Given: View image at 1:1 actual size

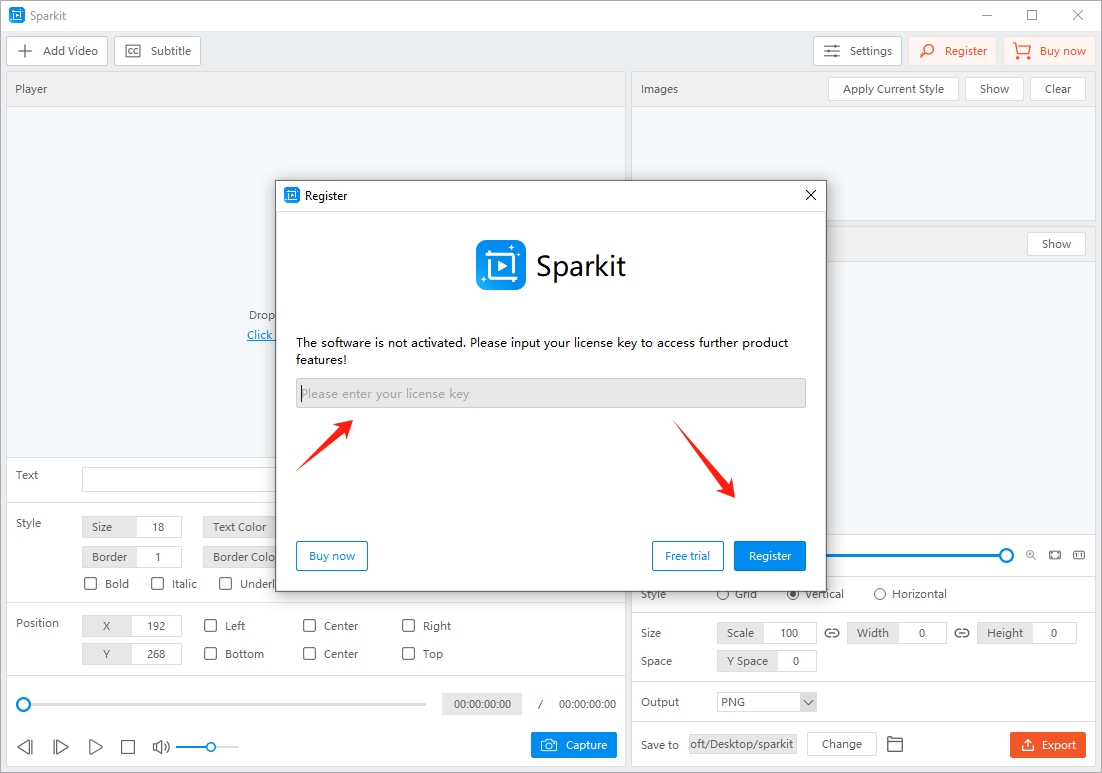Looking at the screenshot, I should [1079, 555].
